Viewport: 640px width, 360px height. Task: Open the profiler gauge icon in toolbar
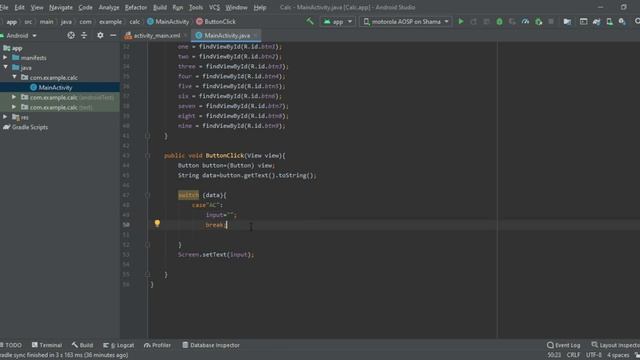coord(525,22)
